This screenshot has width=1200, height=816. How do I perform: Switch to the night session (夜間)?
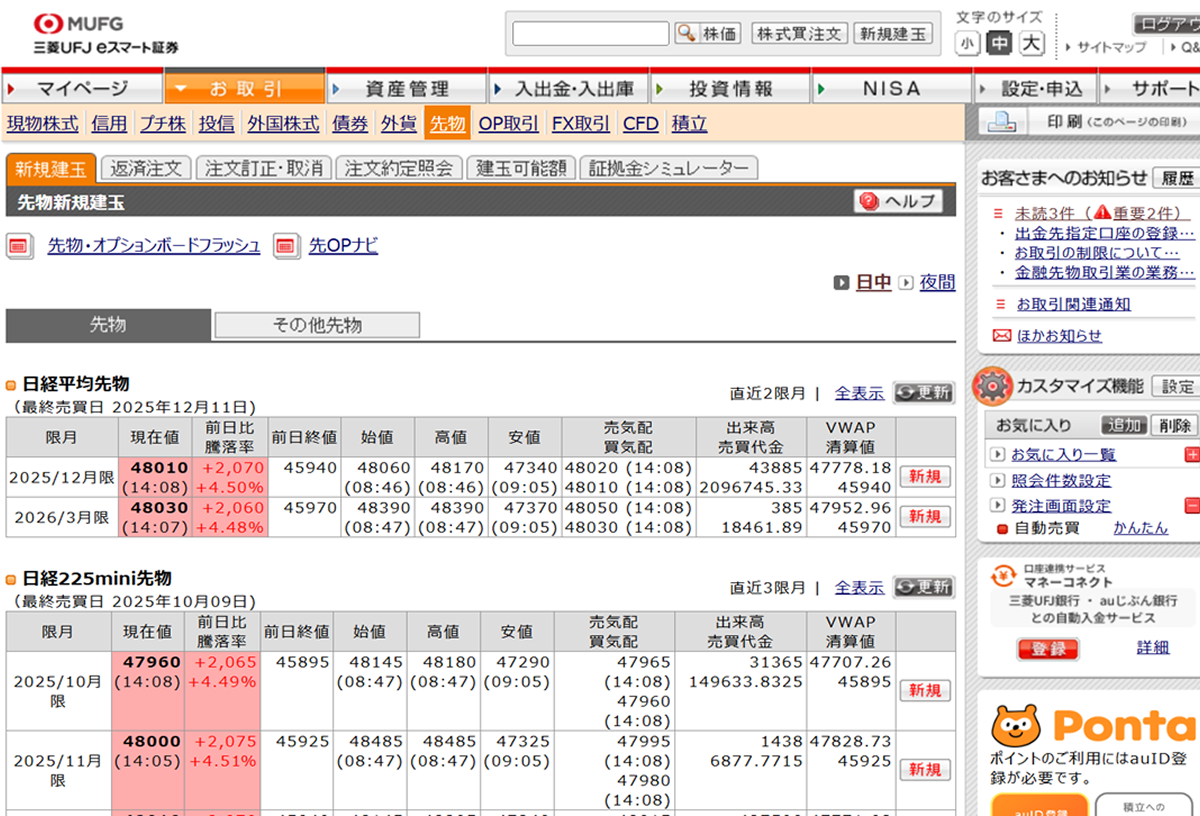click(x=937, y=282)
